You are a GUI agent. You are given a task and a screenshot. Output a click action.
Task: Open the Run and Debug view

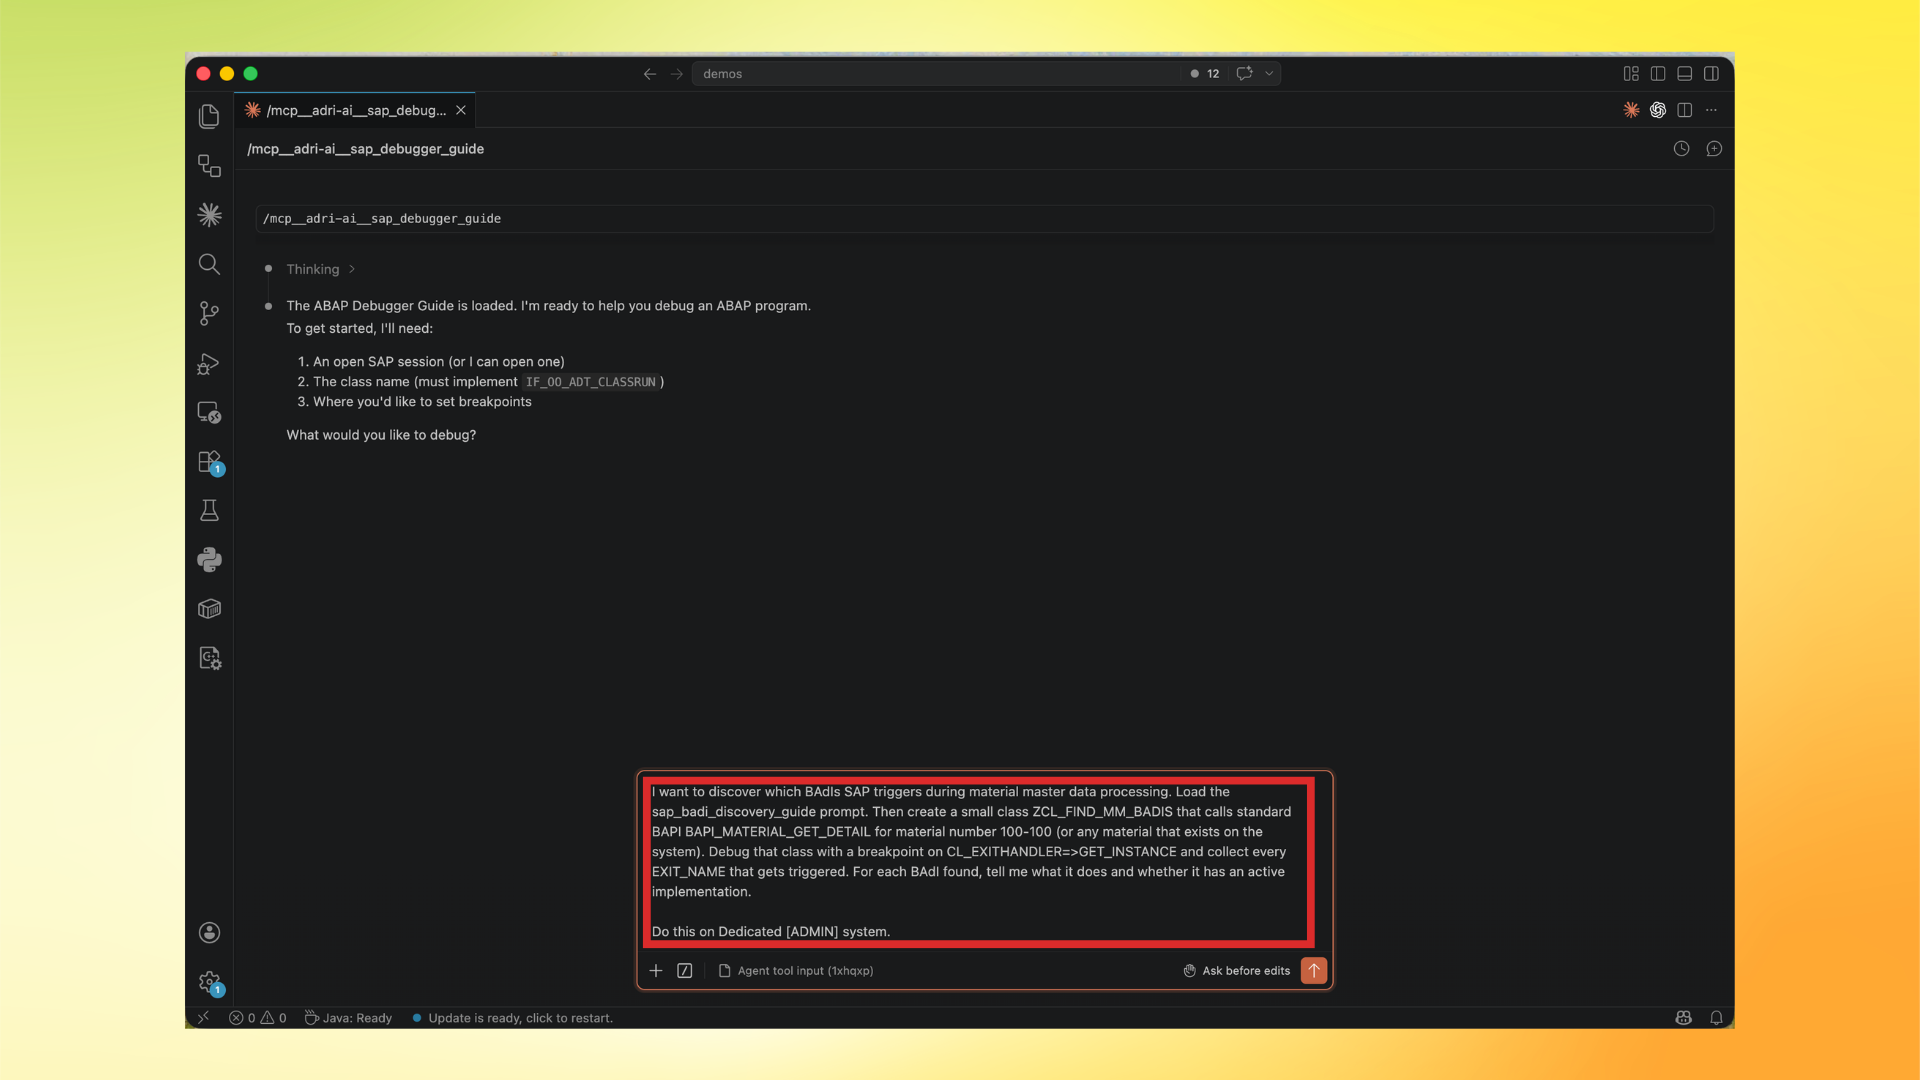(208, 363)
